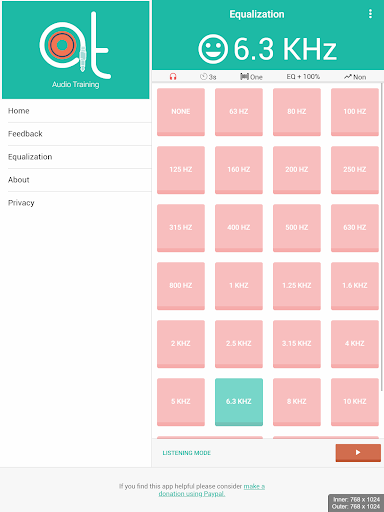Tap the 3s timer clock icon
The width and height of the screenshot is (384, 512).
click(203, 77)
